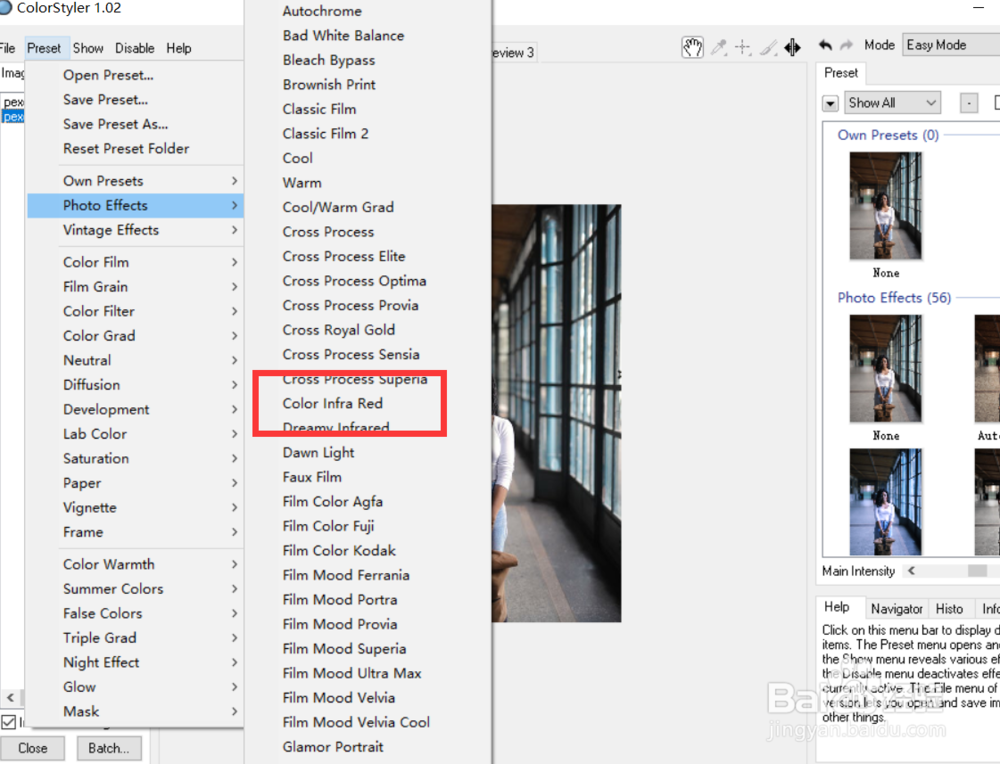Select Dawn Light preset
This screenshot has height=764, width=1000.
[318, 453]
